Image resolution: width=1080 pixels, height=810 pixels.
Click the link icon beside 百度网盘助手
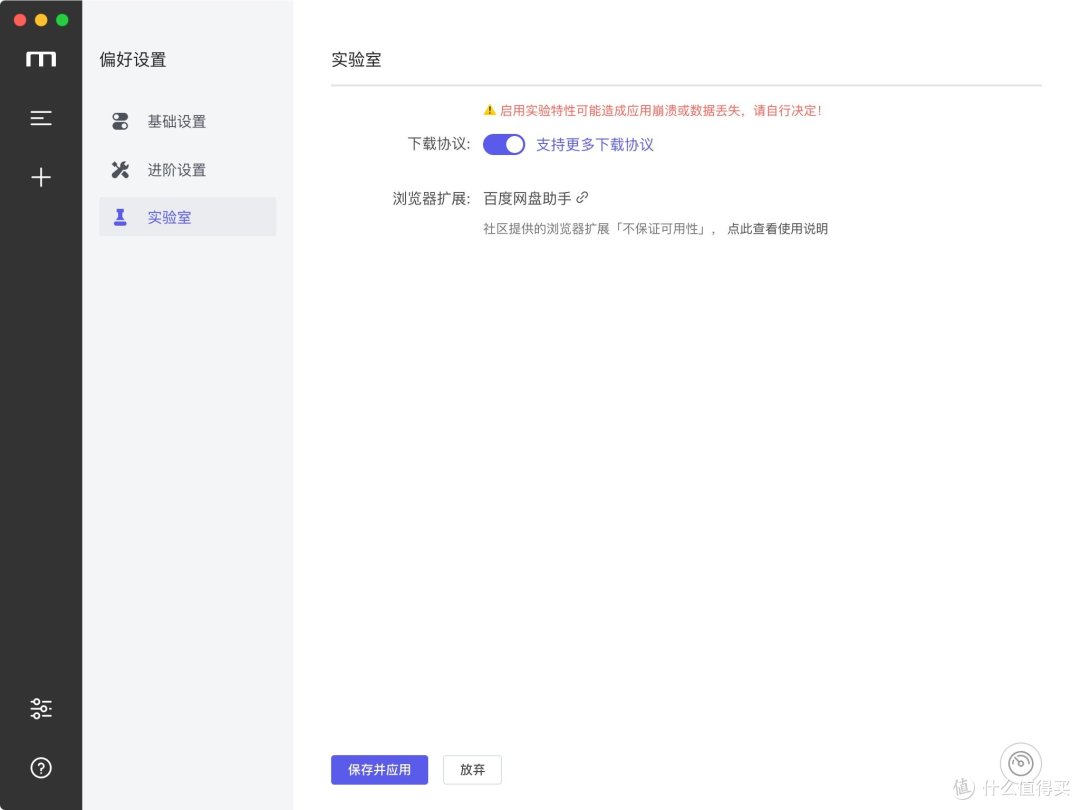pyautogui.click(x=582, y=198)
